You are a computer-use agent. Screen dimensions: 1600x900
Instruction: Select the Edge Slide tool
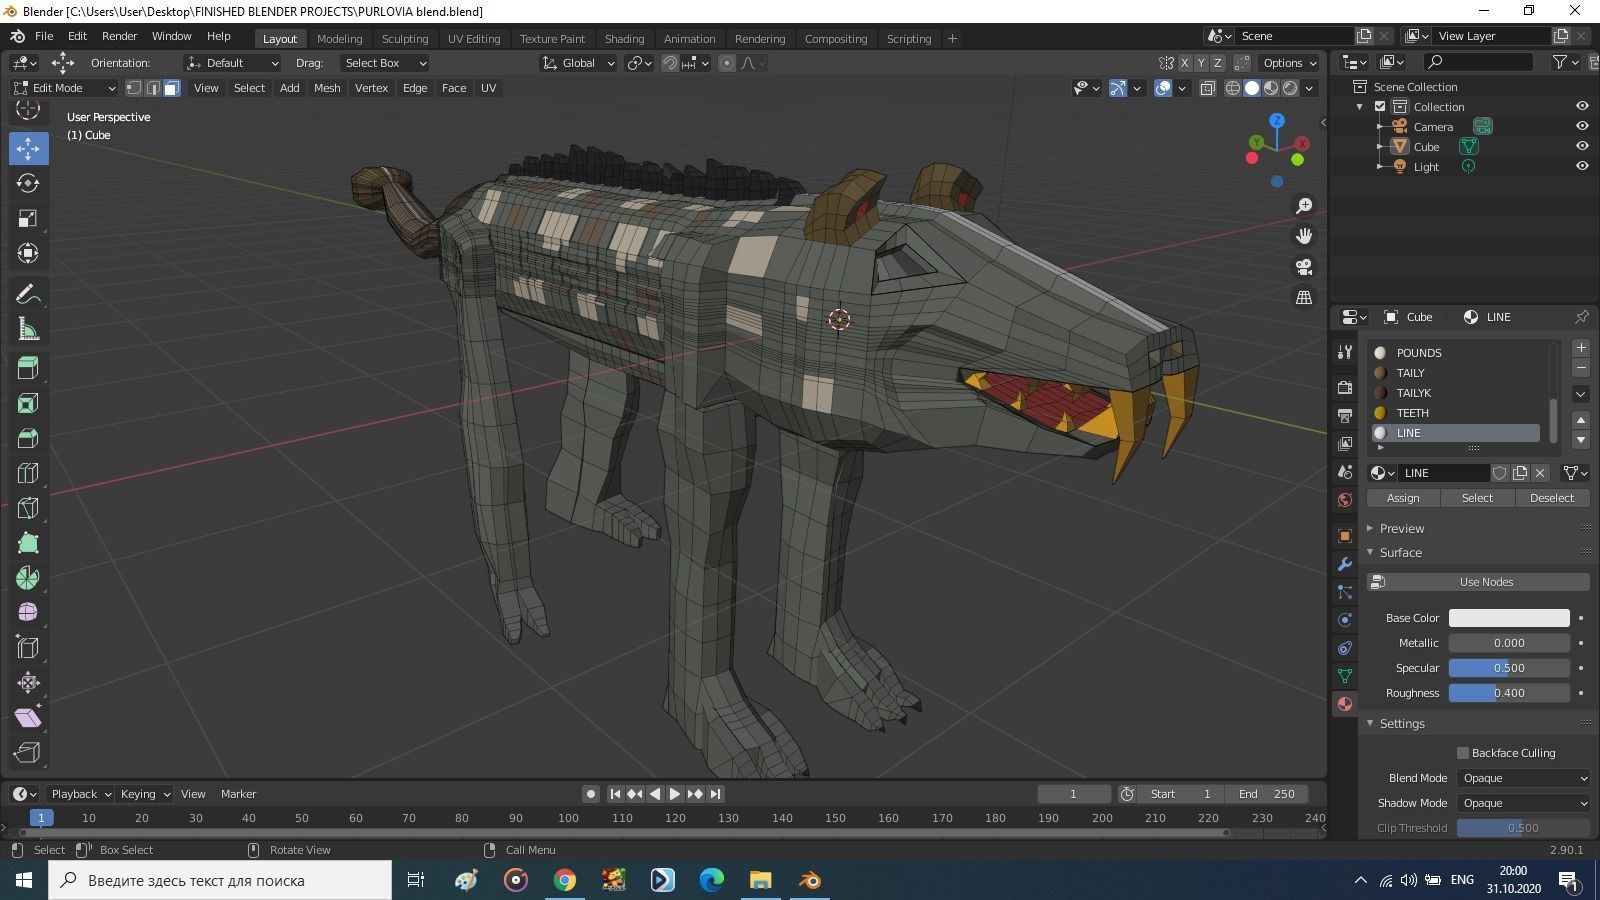click(x=28, y=648)
